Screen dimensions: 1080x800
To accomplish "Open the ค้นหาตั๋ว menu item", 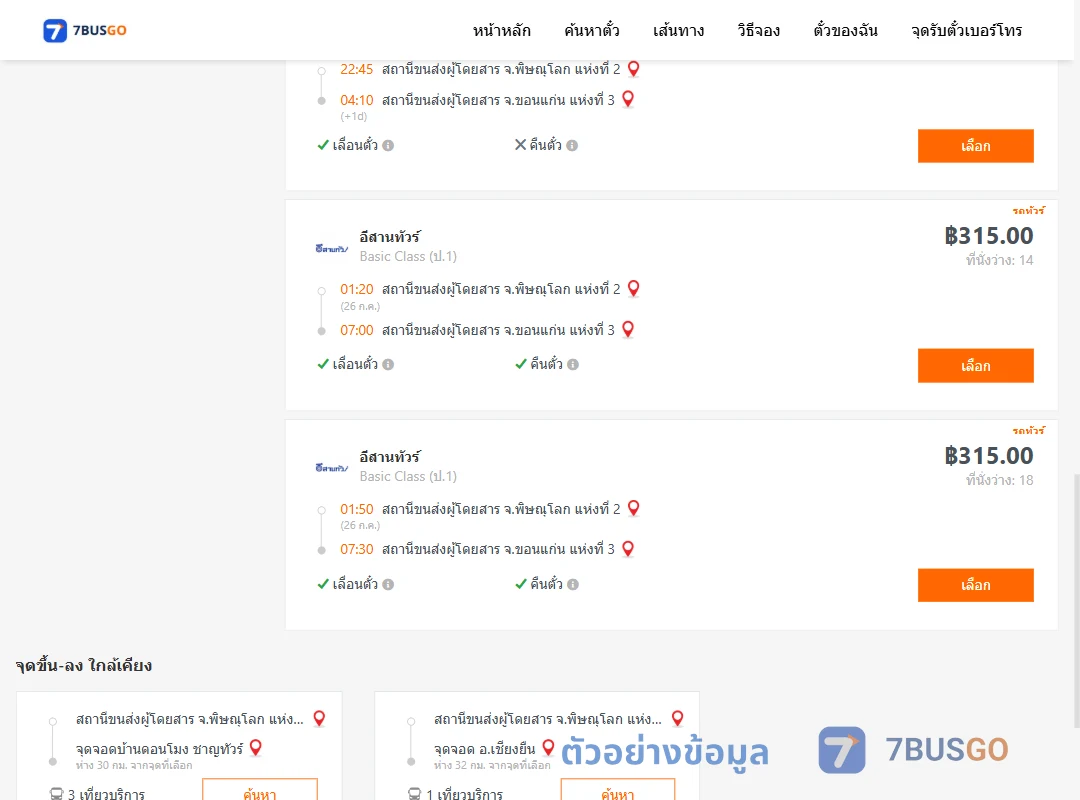I will pyautogui.click(x=592, y=30).
